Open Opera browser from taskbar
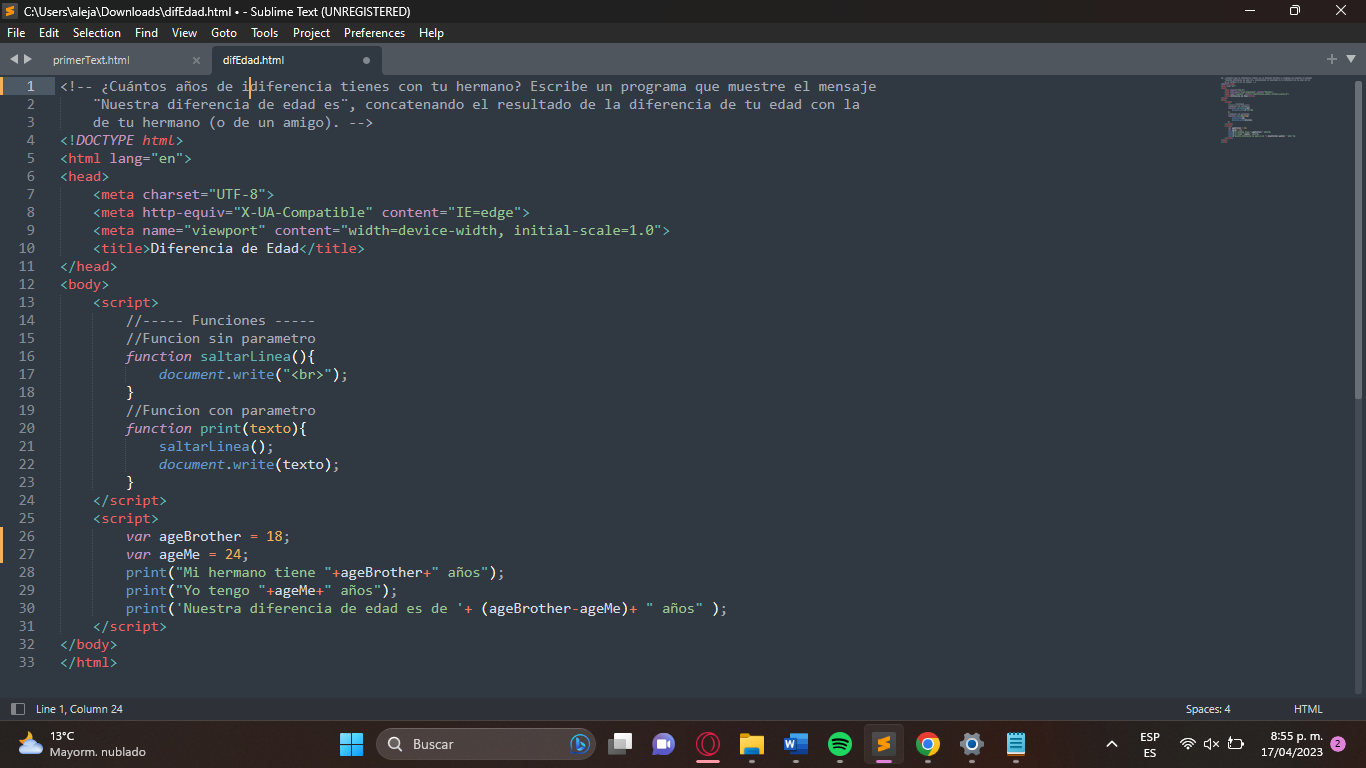1366x768 pixels. [708, 744]
